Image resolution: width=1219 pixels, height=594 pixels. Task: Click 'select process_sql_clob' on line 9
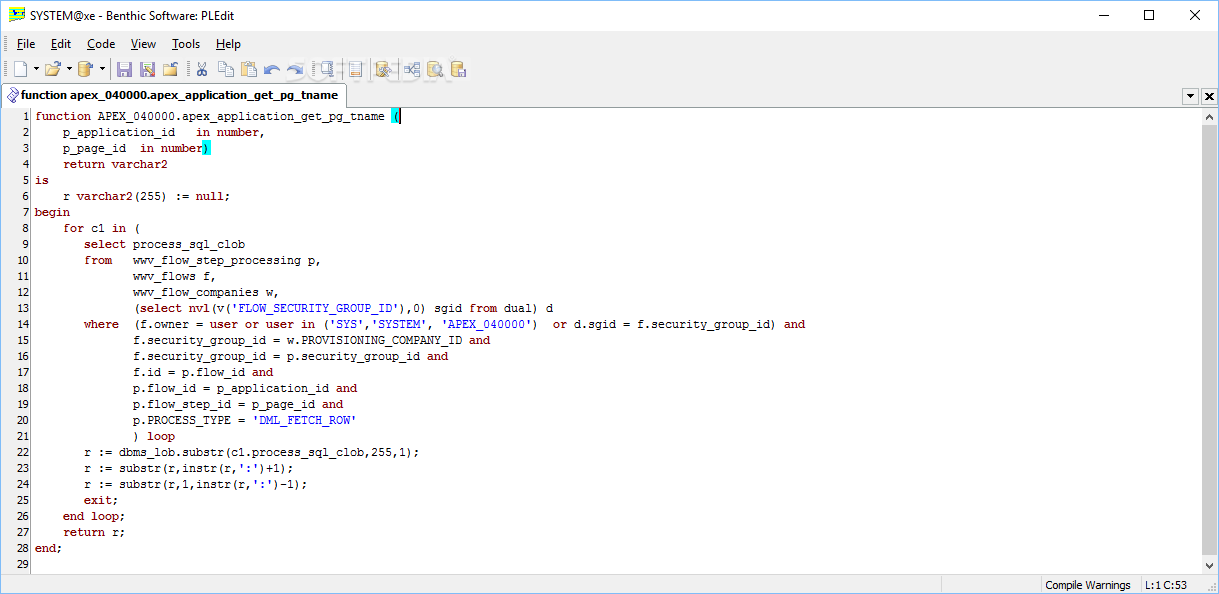coord(164,244)
